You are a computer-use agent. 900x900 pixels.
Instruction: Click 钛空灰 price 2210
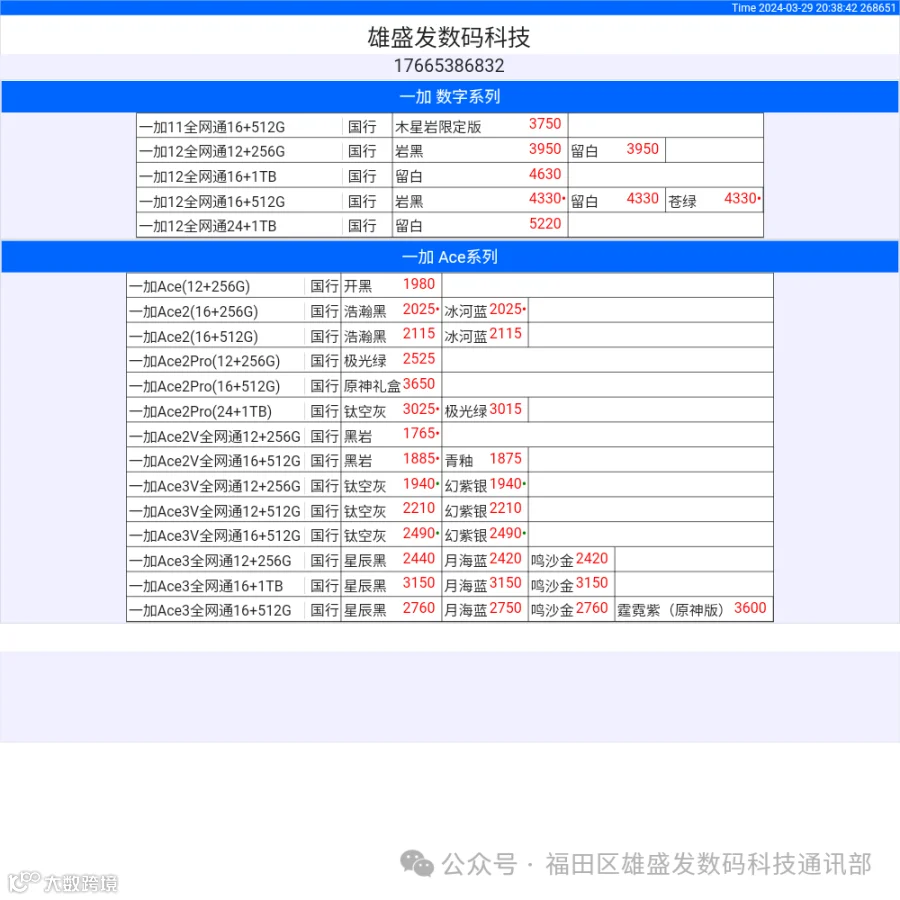tap(418, 509)
